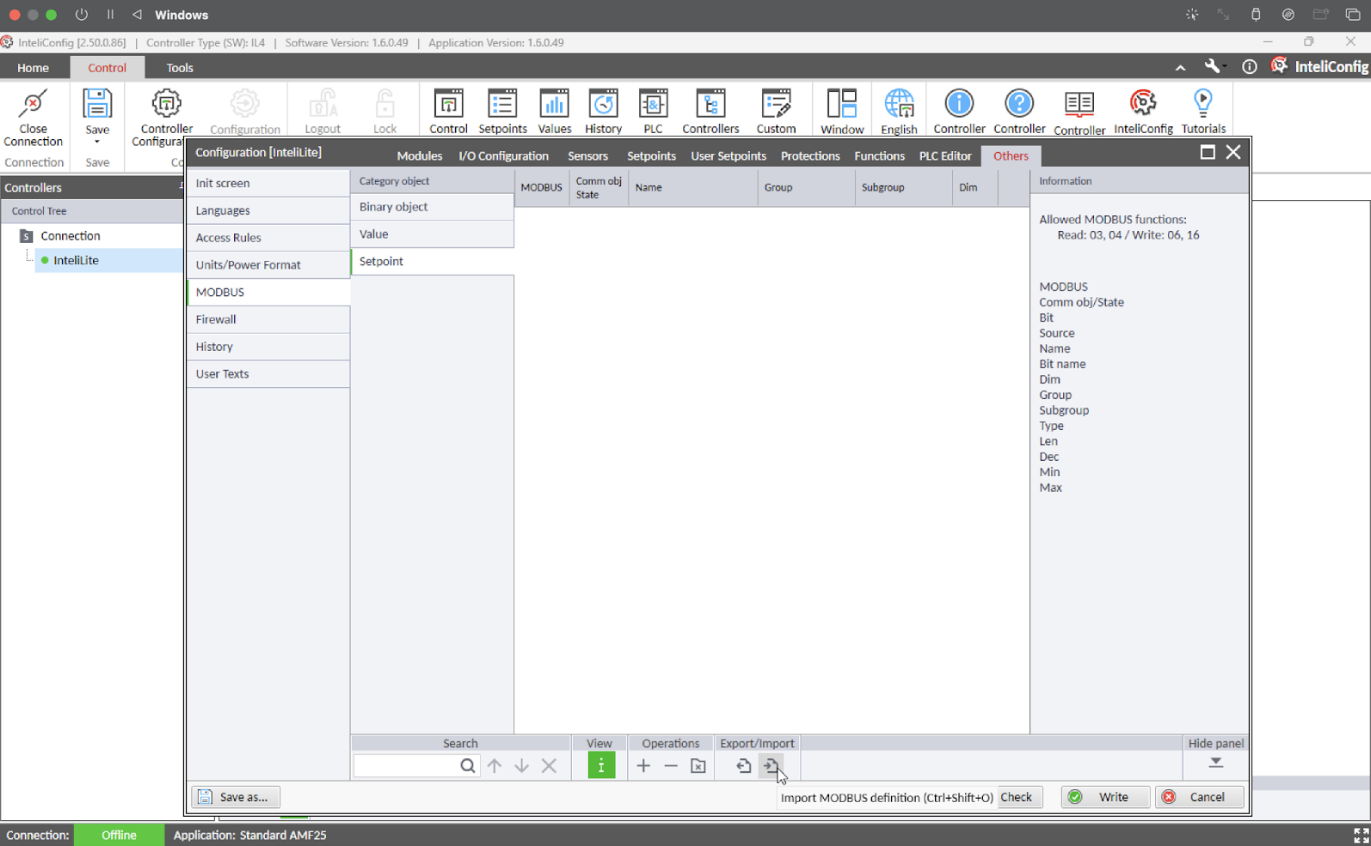Open the History ribbon icon
The image size is (1371, 846).
603,104
